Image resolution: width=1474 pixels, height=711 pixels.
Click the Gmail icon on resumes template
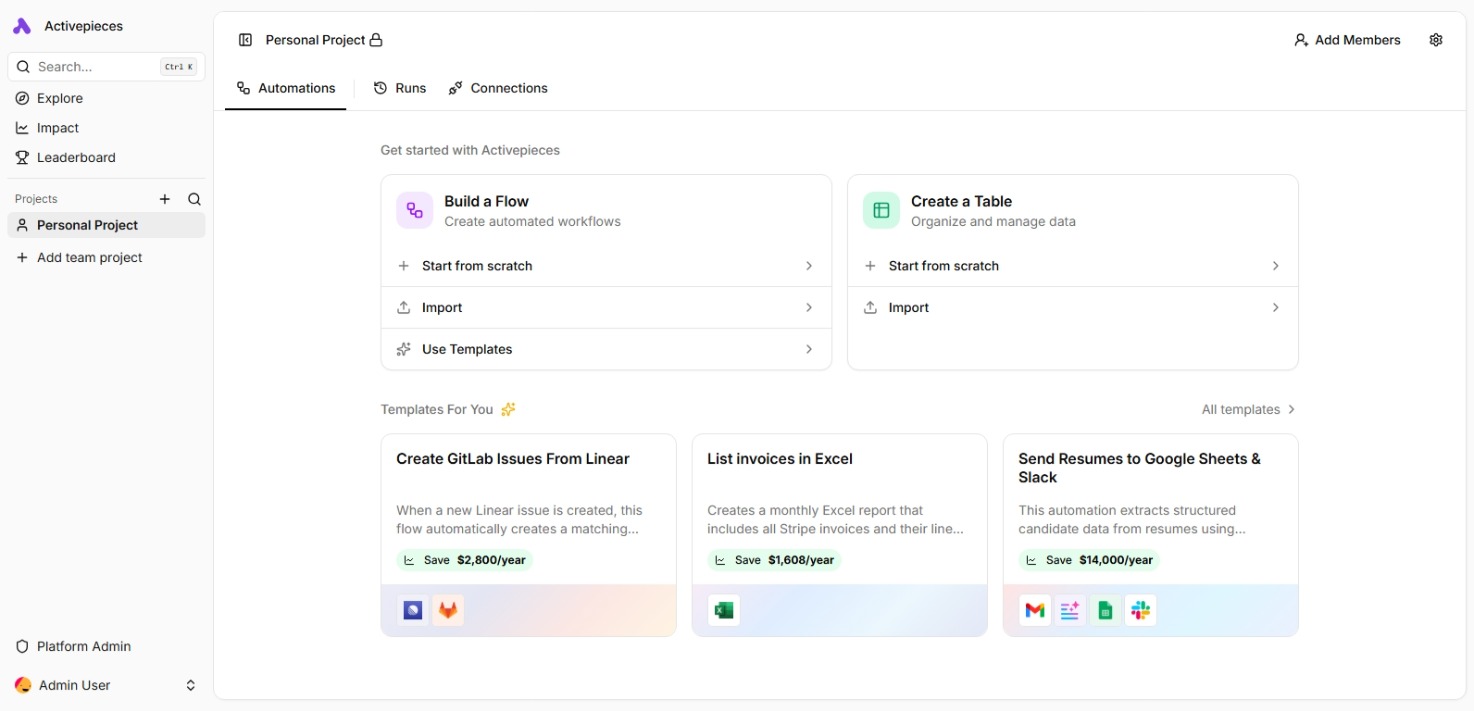[1035, 610]
